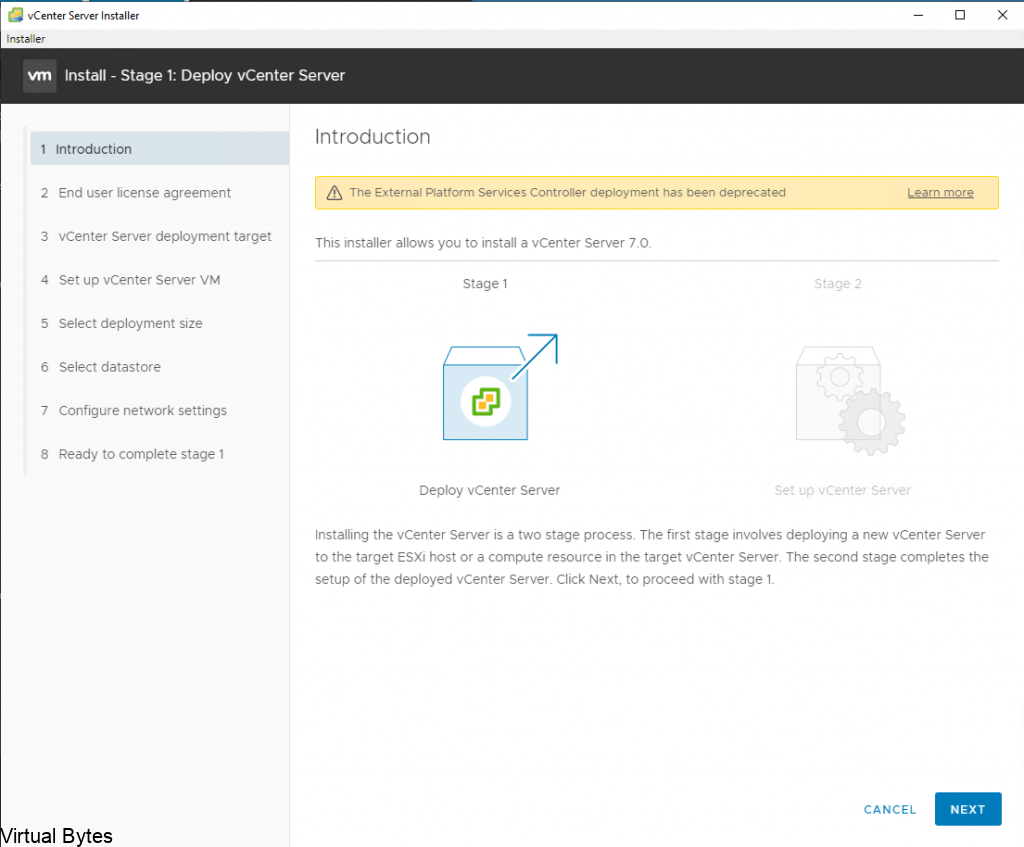Maximize the installer window

960,15
